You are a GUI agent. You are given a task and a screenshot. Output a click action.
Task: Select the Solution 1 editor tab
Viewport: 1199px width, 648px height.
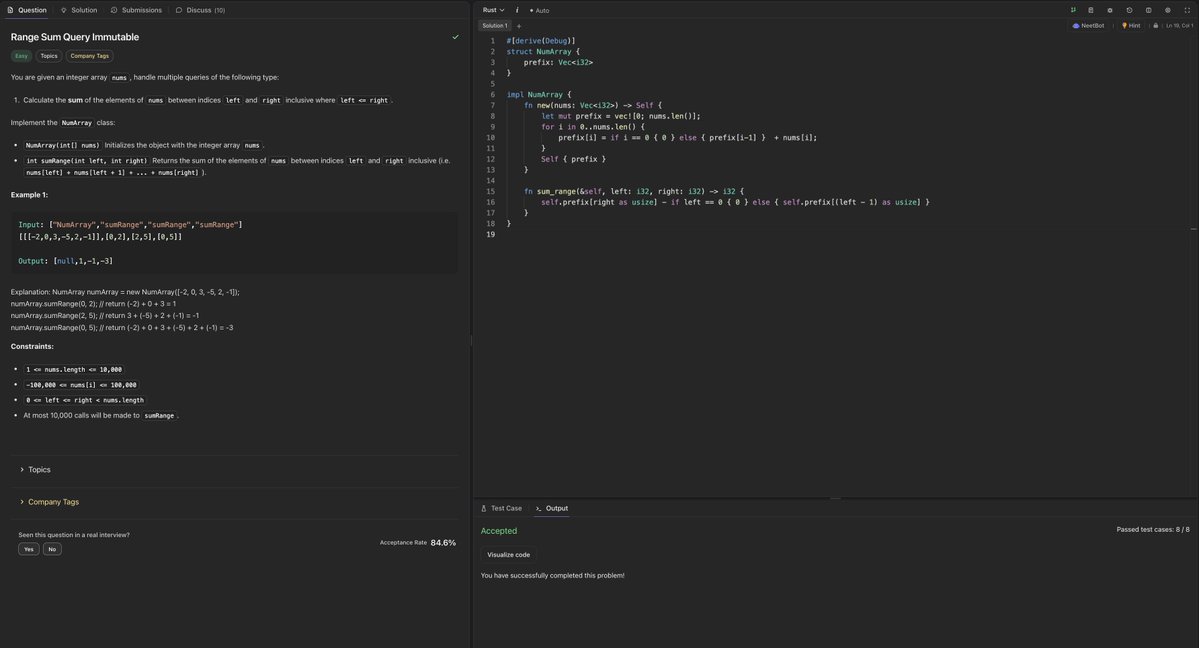tap(495, 26)
